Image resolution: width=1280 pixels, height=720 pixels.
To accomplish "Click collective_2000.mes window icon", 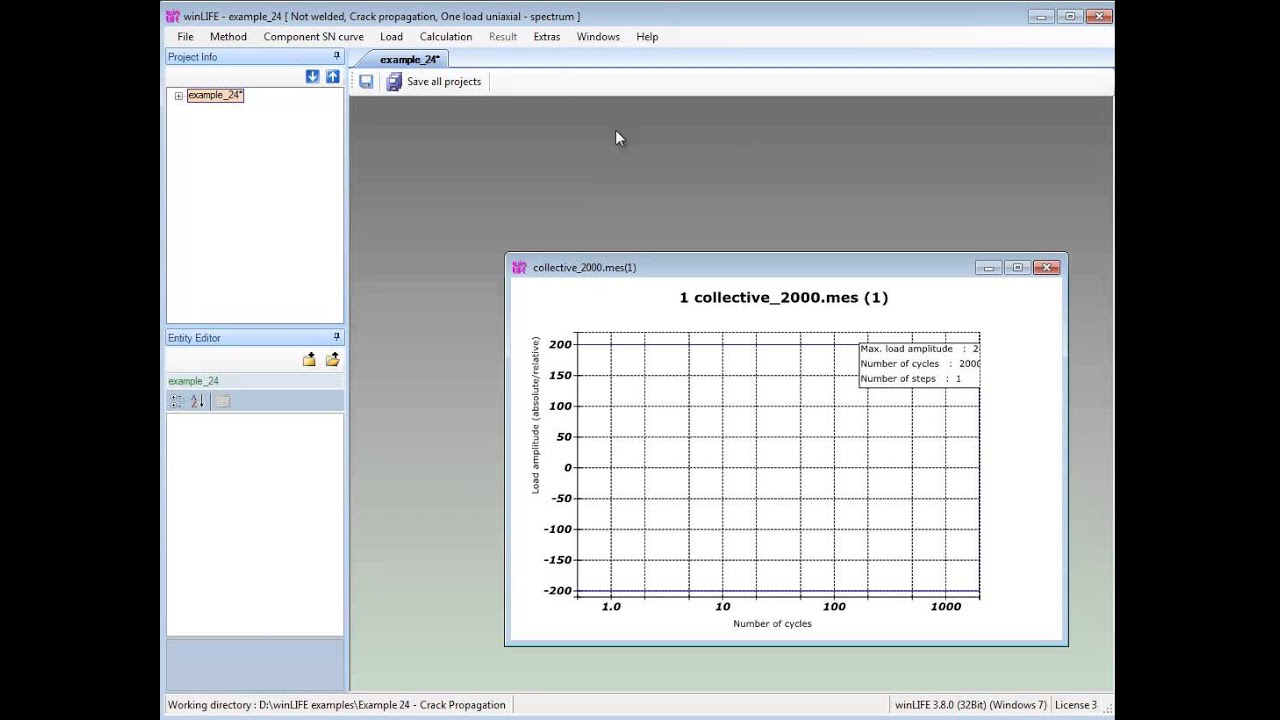I will point(519,267).
